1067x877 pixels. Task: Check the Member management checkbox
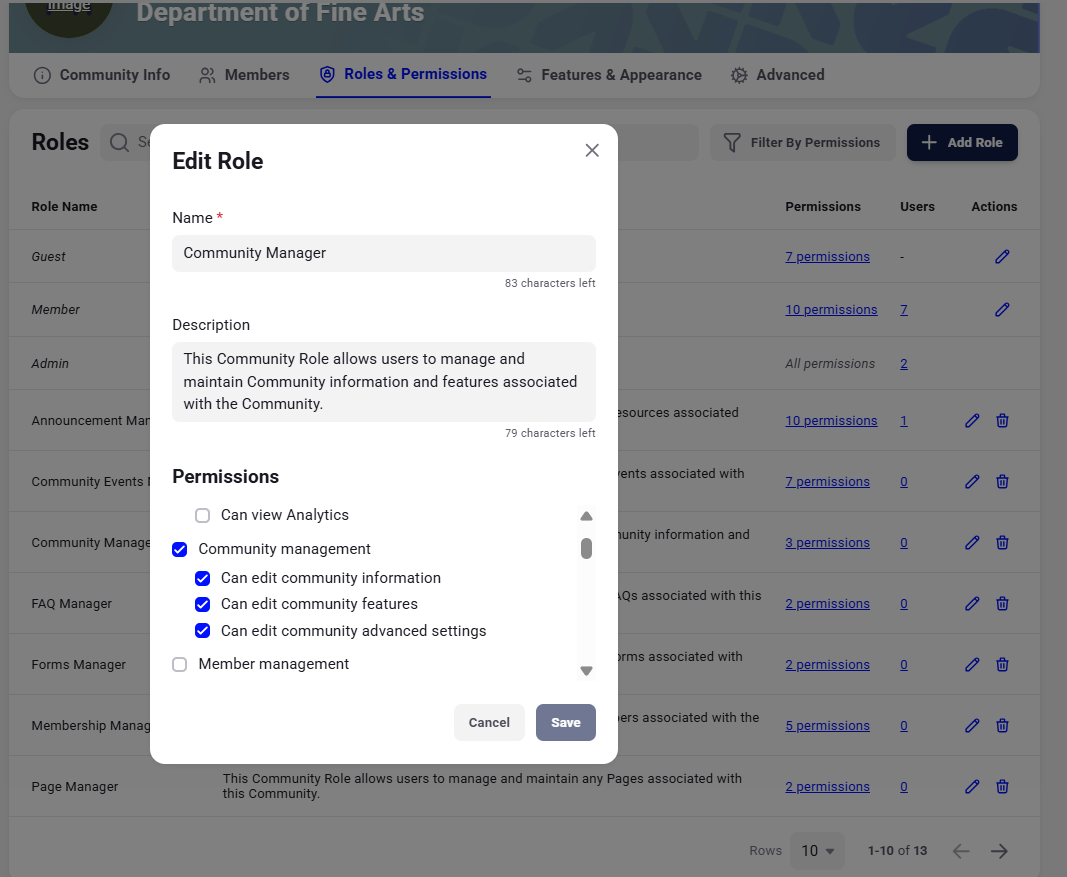tap(180, 664)
